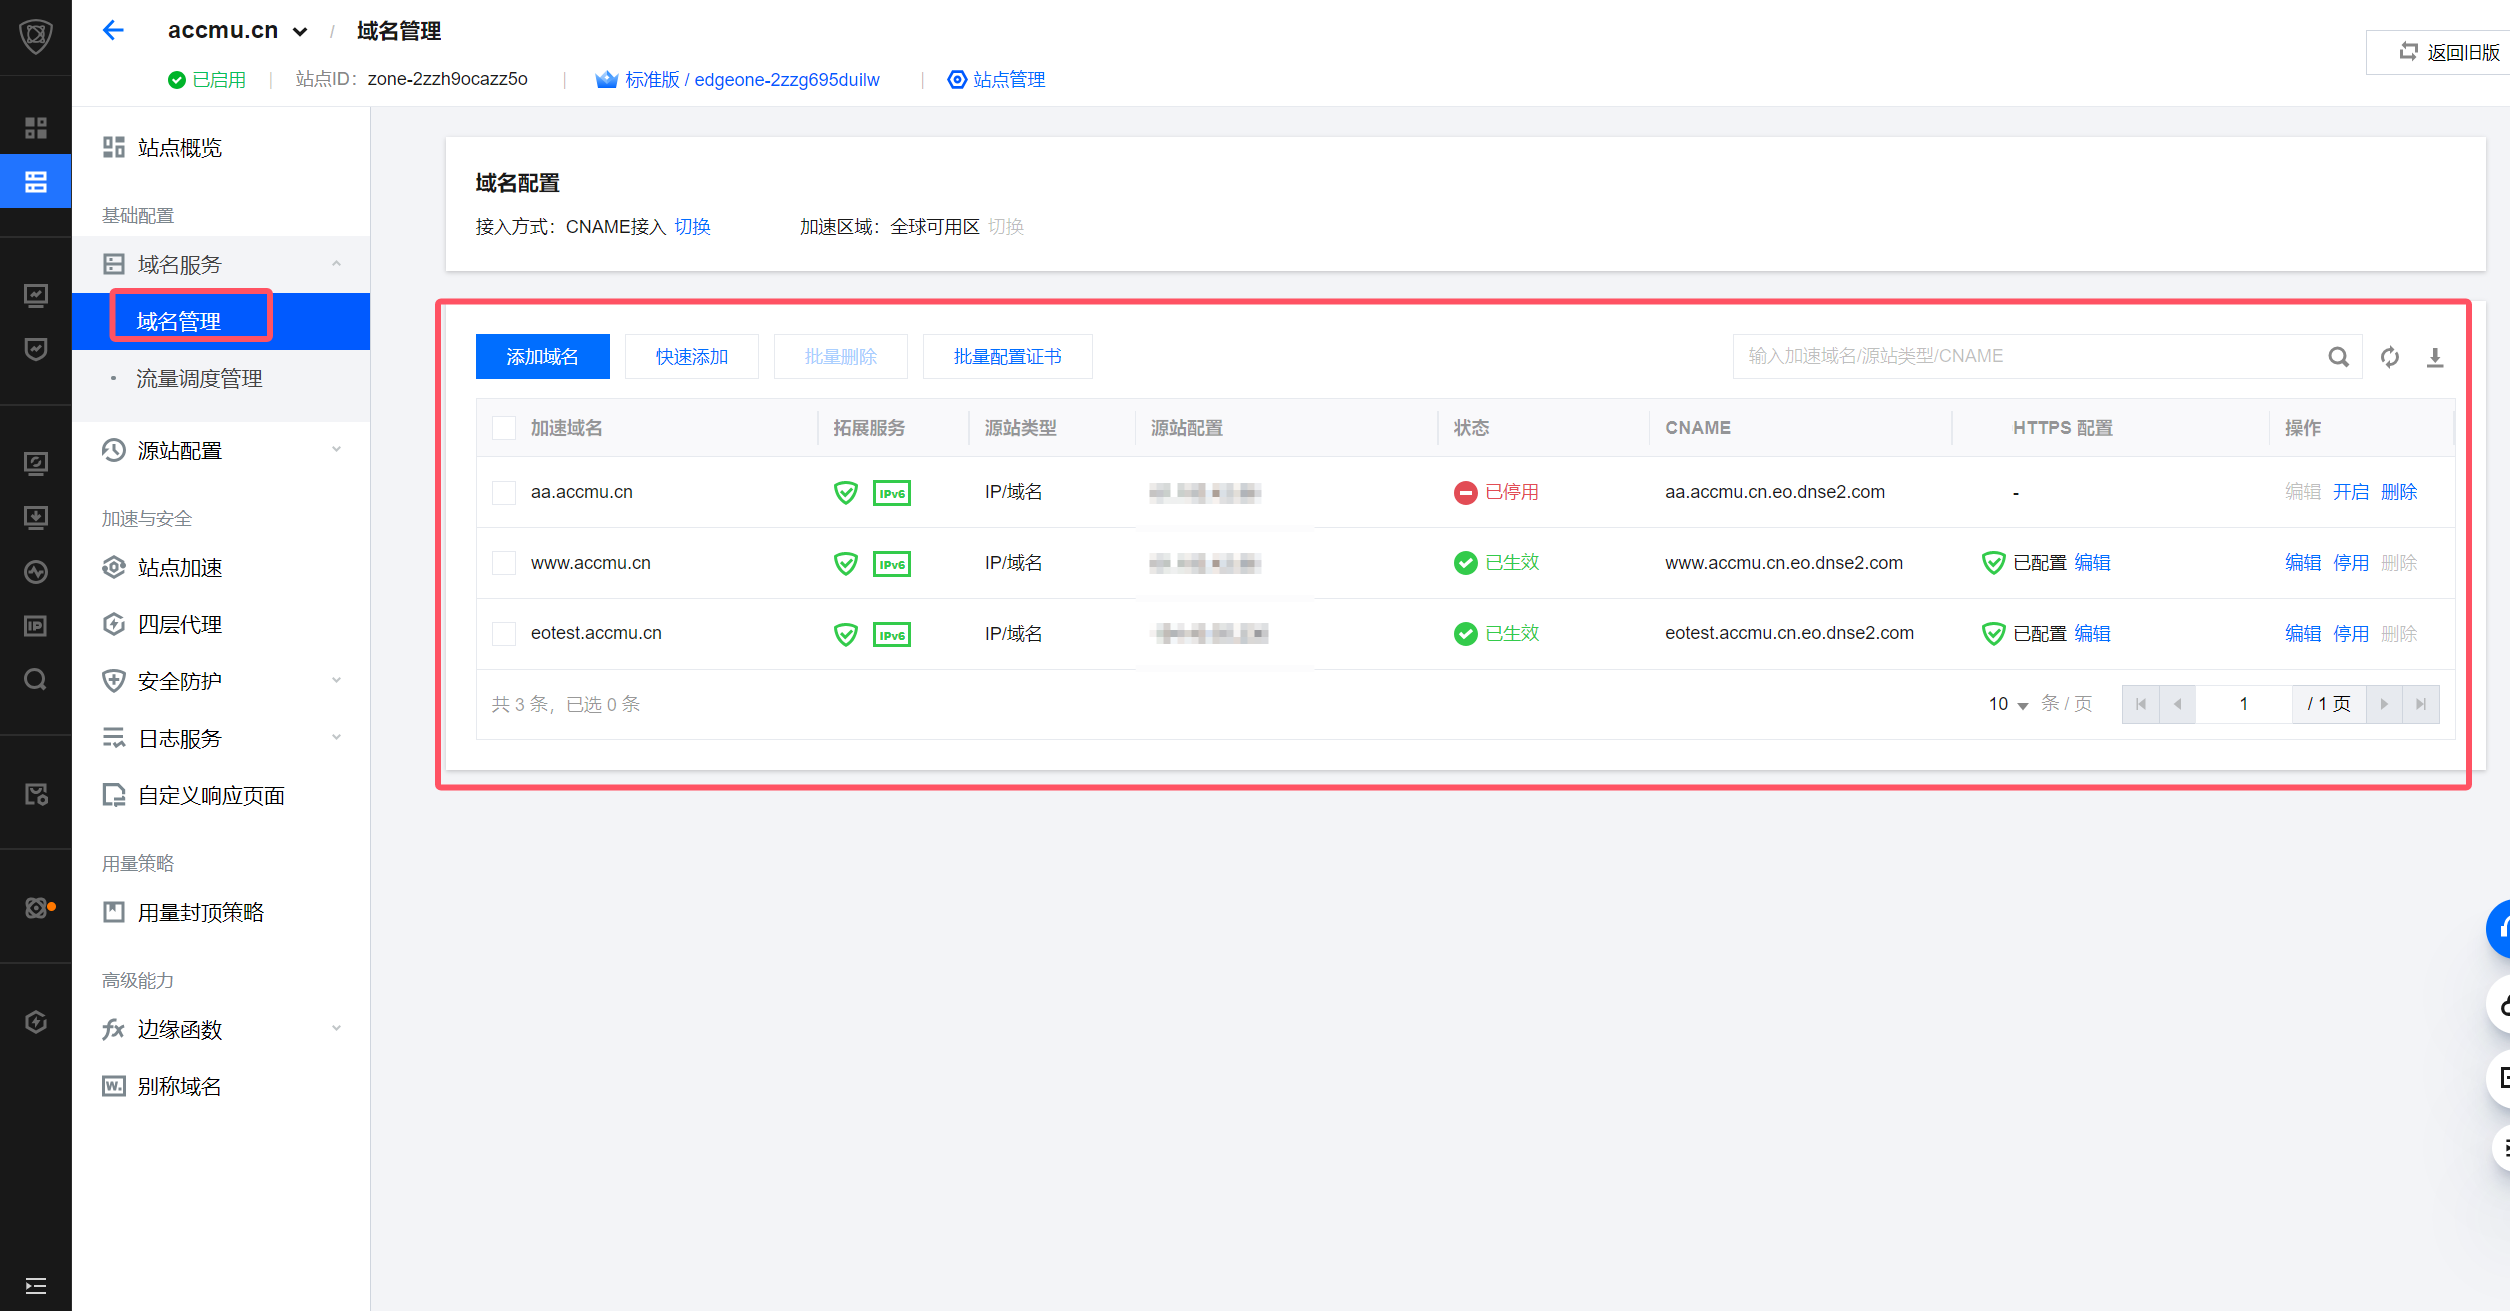Toggle the select-all checkbox in table header
Screen dimensions: 2510x1311
coord(504,428)
